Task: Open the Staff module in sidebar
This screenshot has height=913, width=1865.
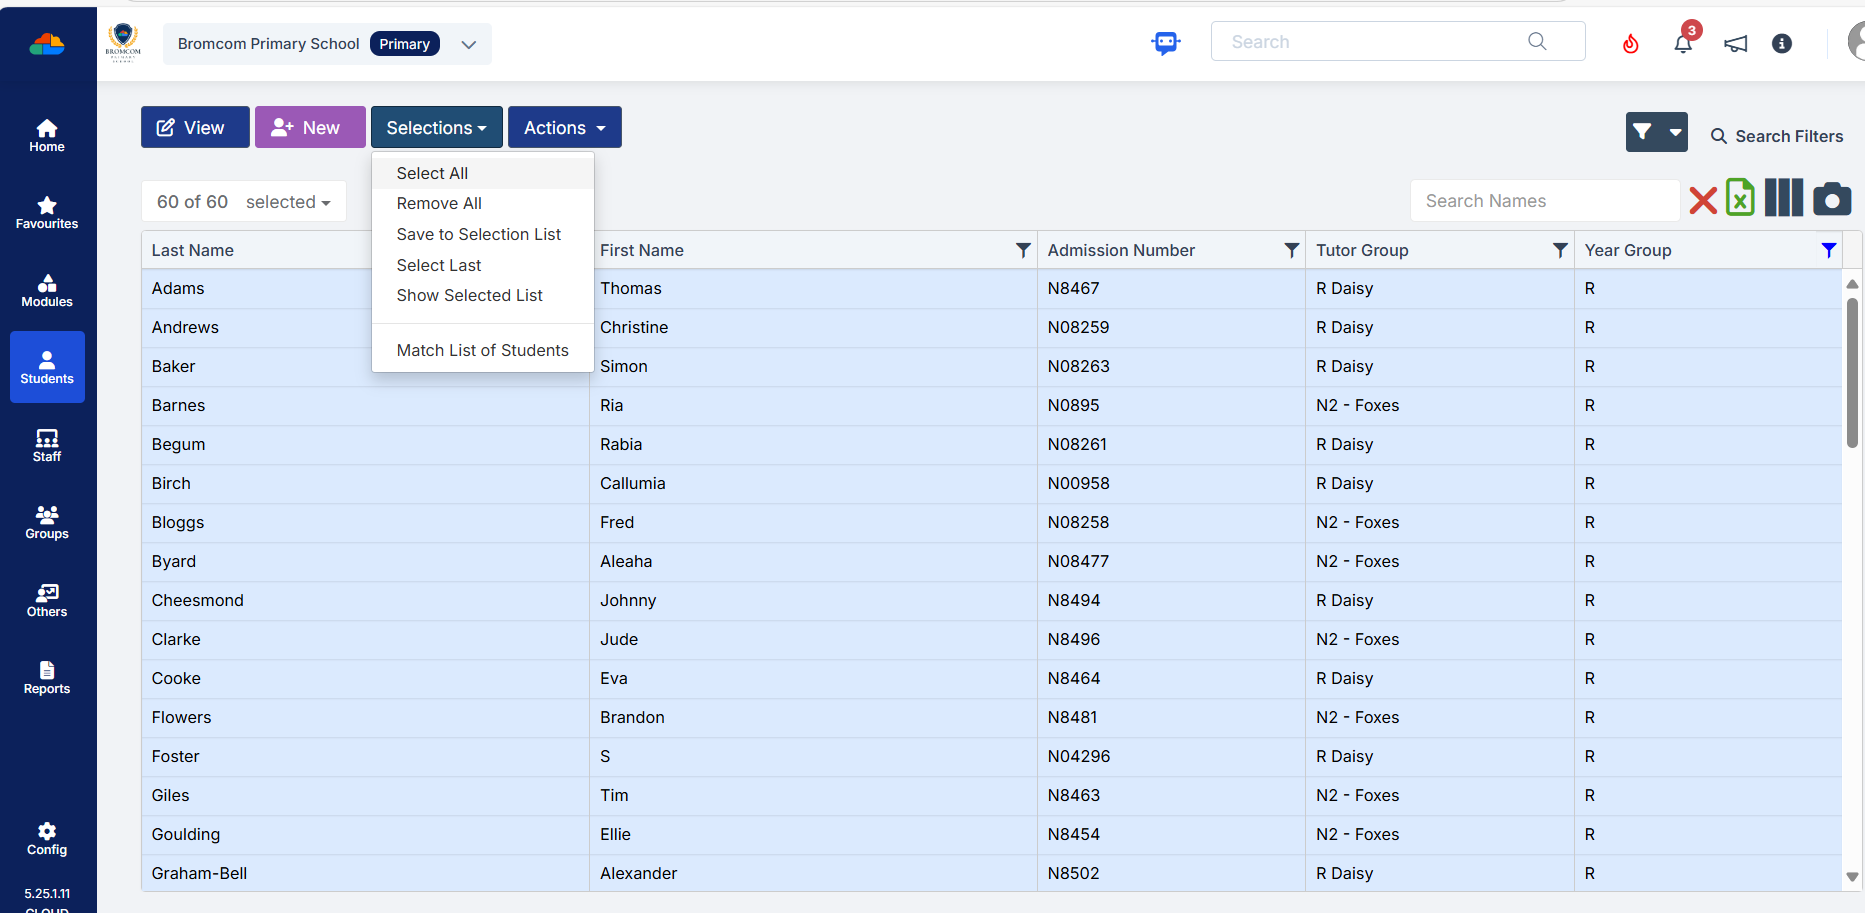Action: click(x=47, y=445)
